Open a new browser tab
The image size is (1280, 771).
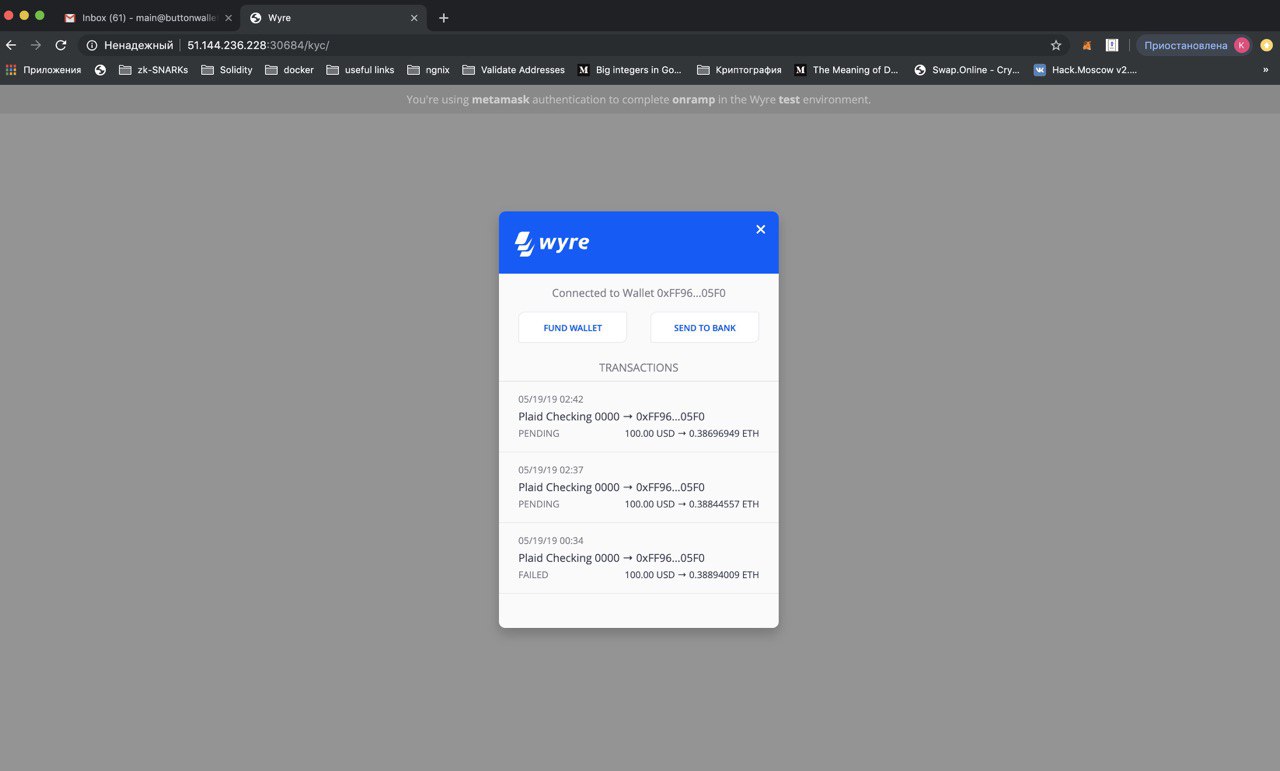click(x=444, y=18)
